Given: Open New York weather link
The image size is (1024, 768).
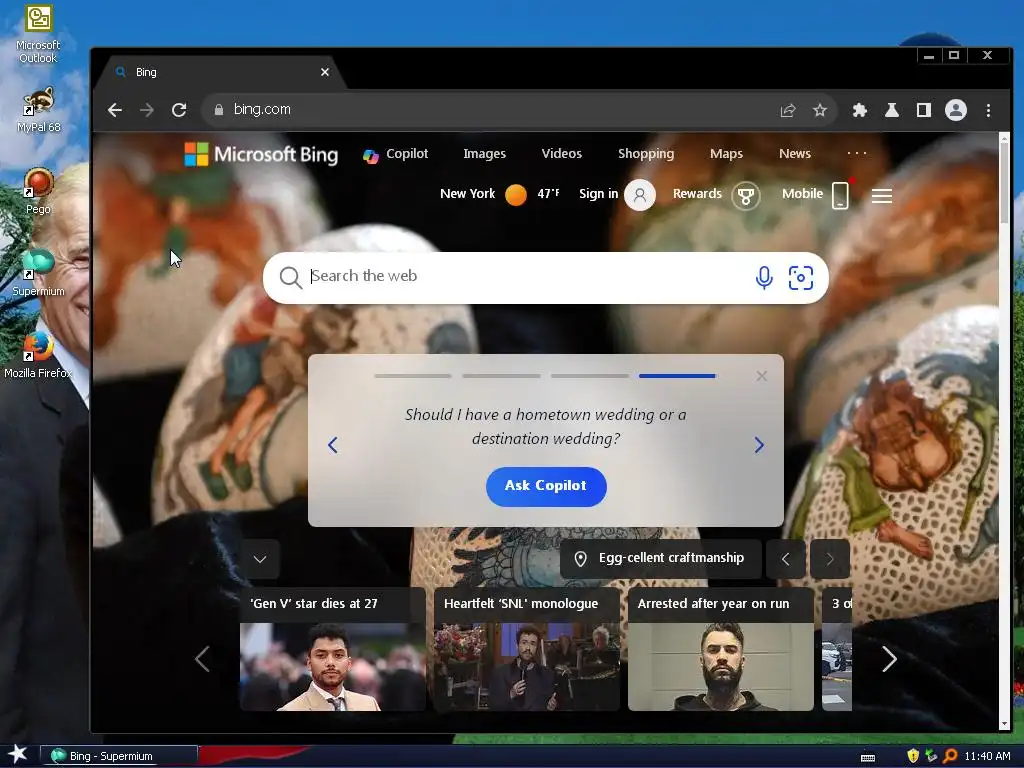Looking at the screenshot, I should coord(499,194).
